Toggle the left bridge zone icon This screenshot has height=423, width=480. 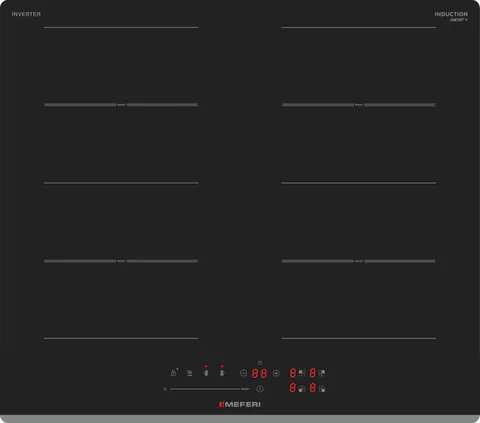(206, 373)
